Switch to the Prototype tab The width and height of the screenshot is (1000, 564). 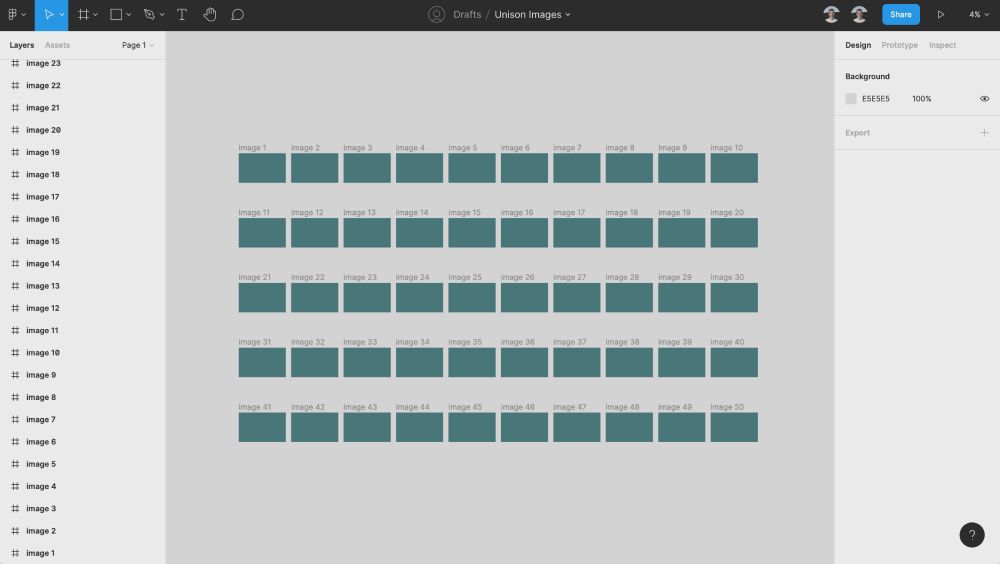(x=899, y=45)
